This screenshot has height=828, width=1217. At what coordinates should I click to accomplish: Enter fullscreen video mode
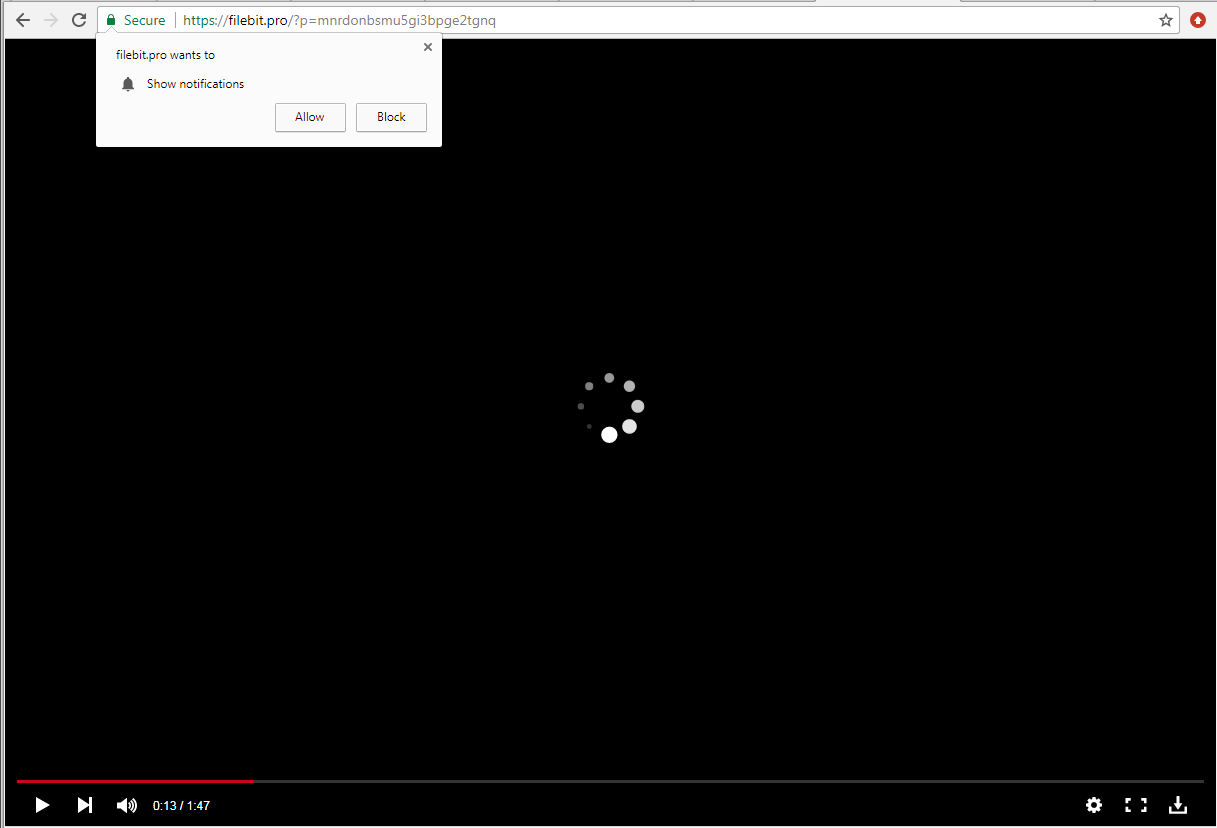pyautogui.click(x=1136, y=805)
